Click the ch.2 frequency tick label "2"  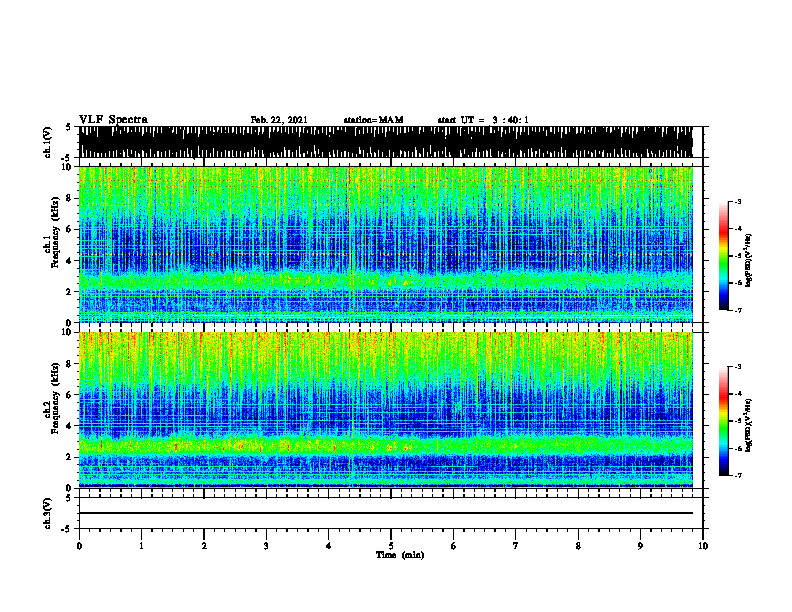[x=70, y=457]
